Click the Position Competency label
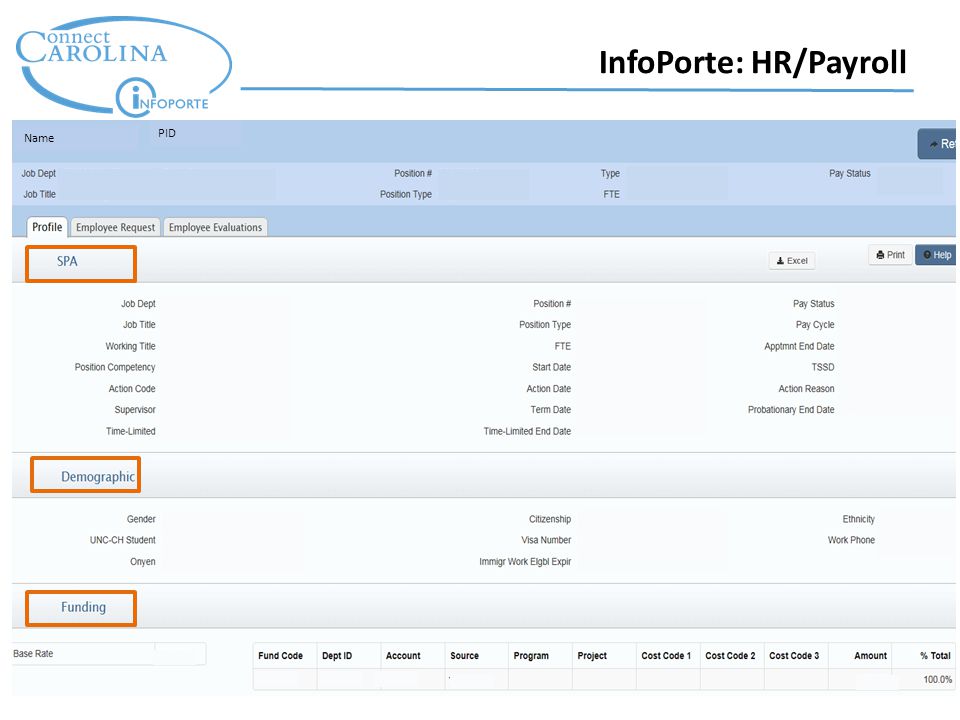This screenshot has width=960, height=720. click(115, 367)
